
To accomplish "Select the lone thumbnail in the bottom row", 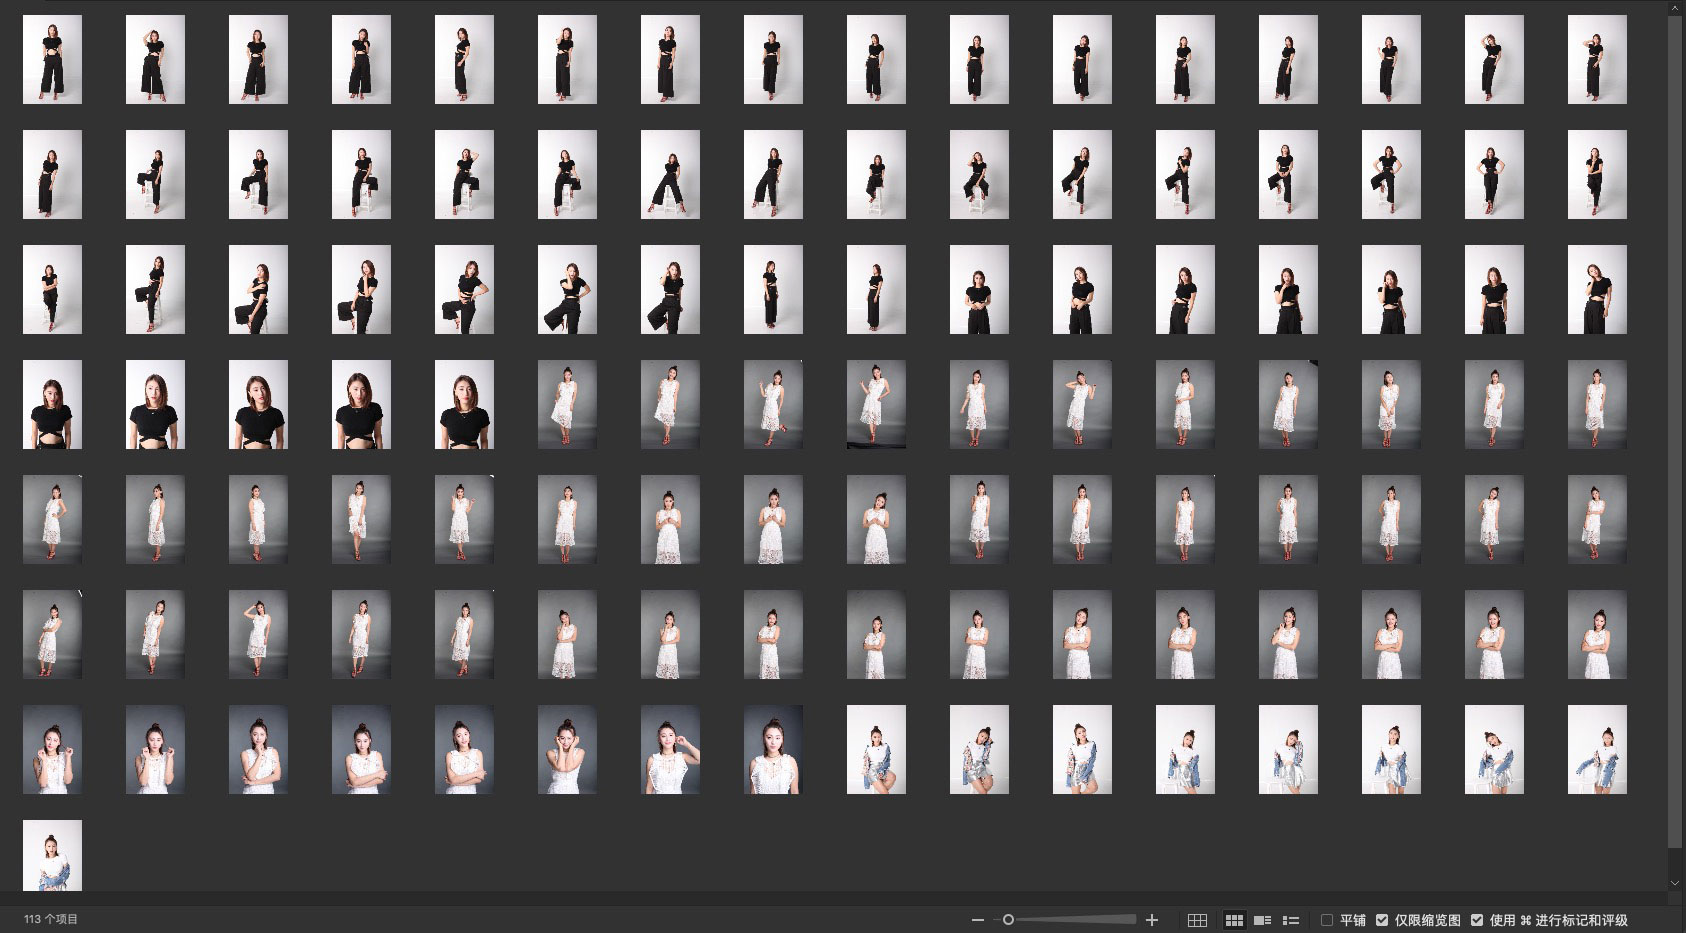I will (x=52, y=856).
